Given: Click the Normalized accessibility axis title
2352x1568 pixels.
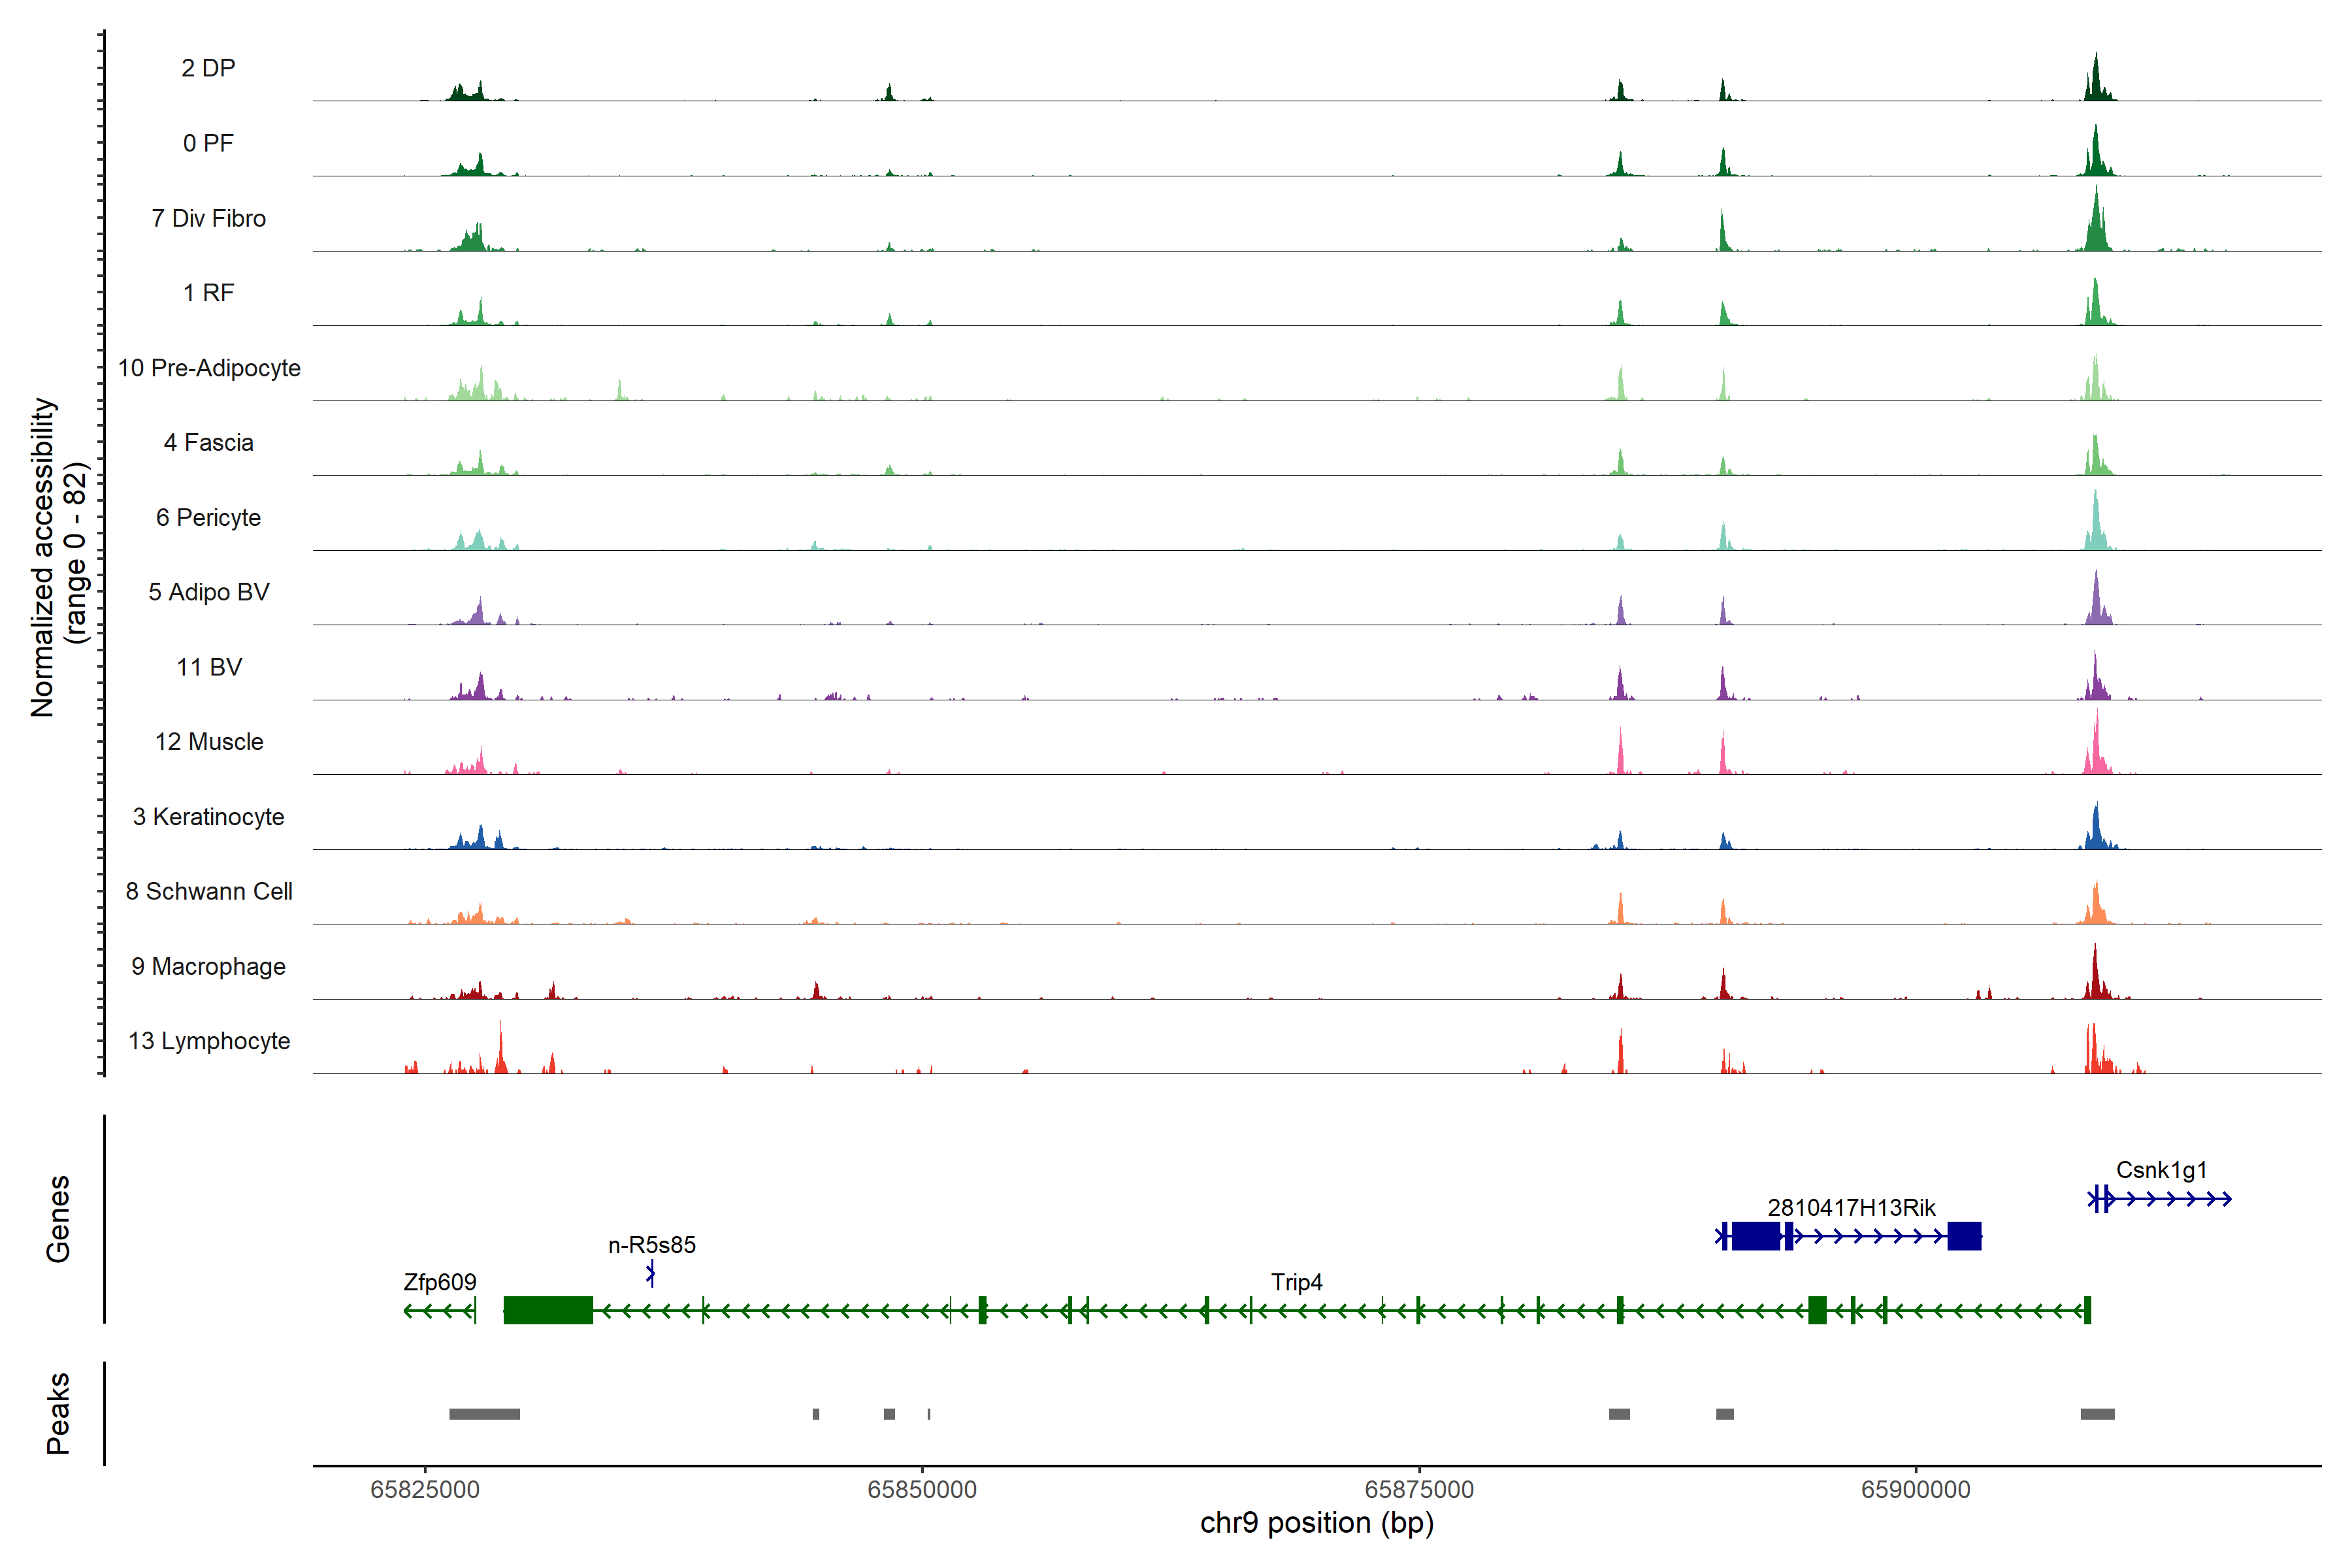Looking at the screenshot, I should pos(42,557).
